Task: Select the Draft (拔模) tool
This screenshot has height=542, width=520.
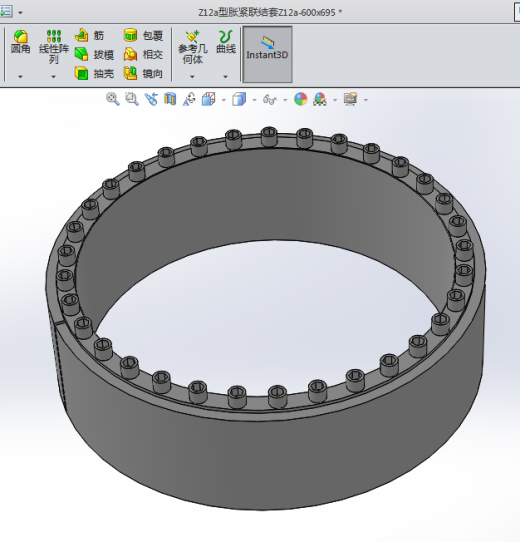Action: point(94,54)
